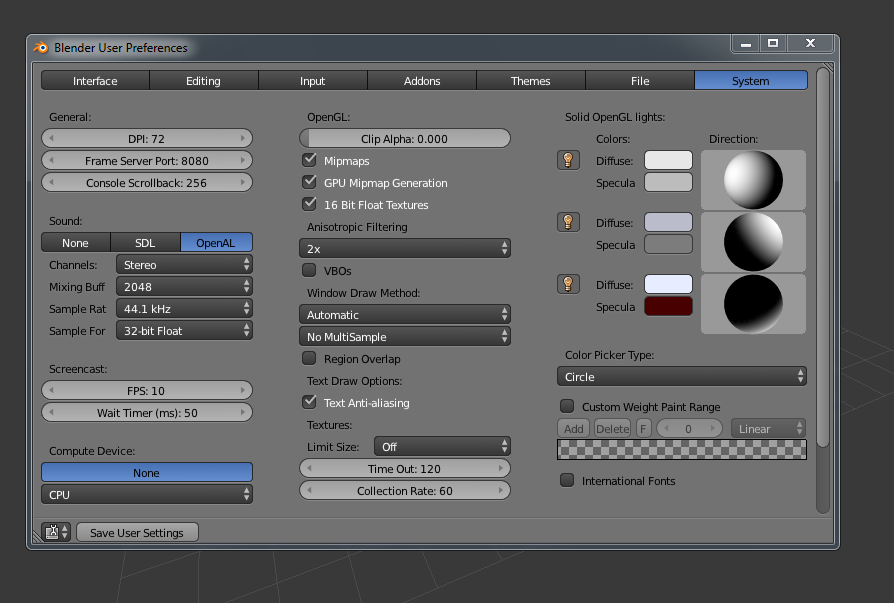Enable the International Fonts checkbox

567,481
